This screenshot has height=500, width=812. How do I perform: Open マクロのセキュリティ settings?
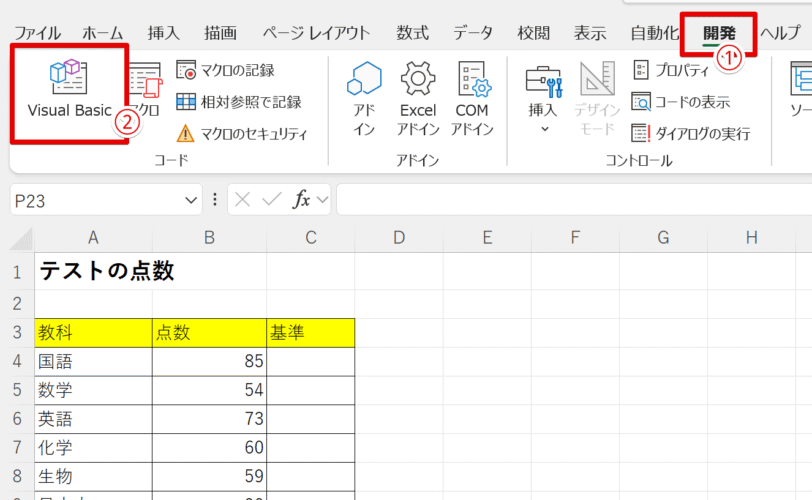coord(241,134)
